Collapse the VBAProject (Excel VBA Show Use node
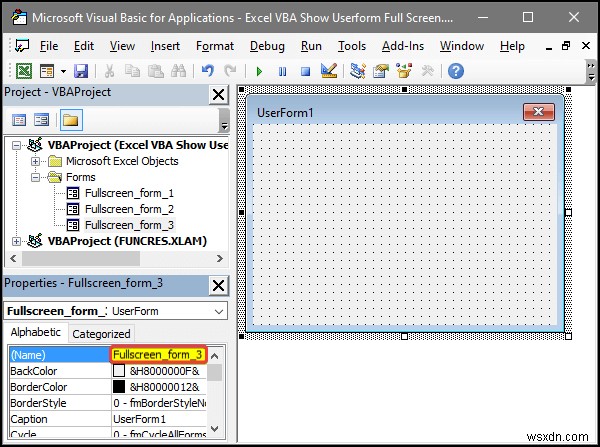600x447 pixels. click(16, 145)
